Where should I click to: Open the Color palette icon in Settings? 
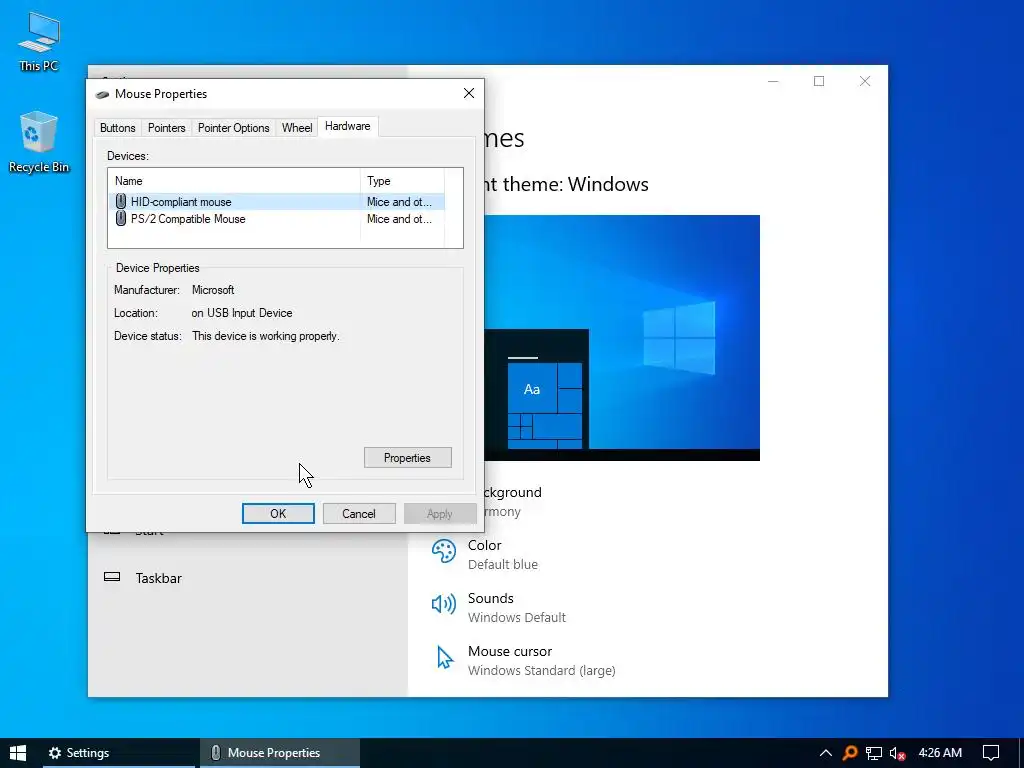443,552
